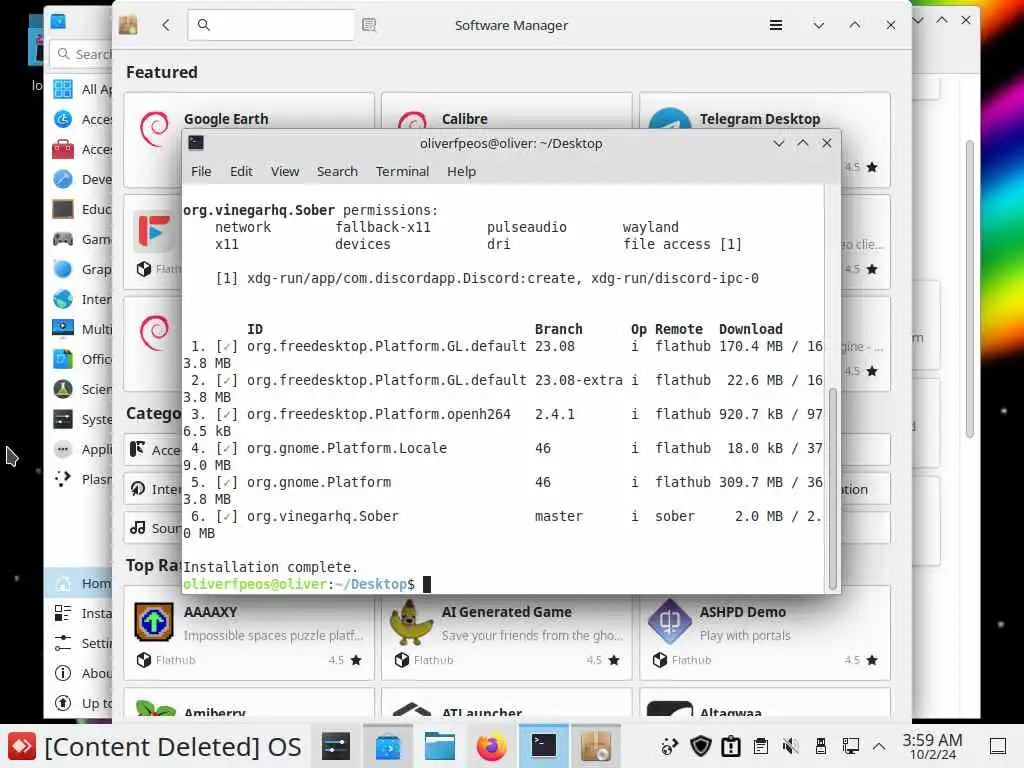Click scrollbar of right background window
Screen dimensions: 1024x768
coord(970,289)
